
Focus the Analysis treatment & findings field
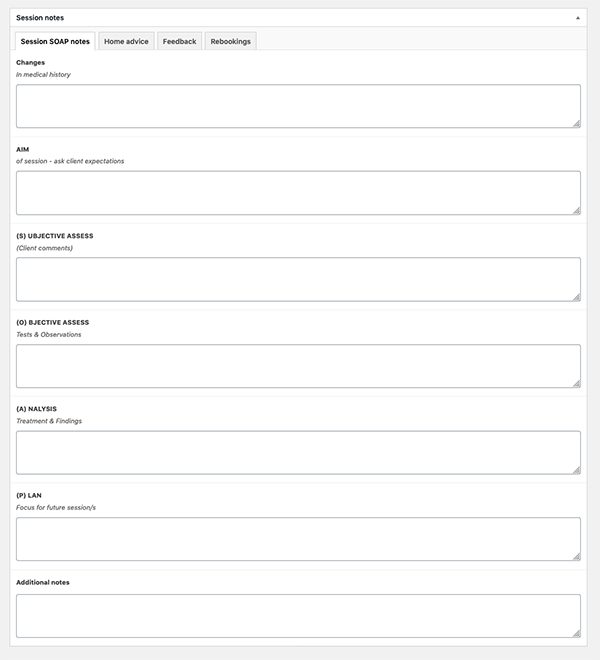click(x=298, y=452)
